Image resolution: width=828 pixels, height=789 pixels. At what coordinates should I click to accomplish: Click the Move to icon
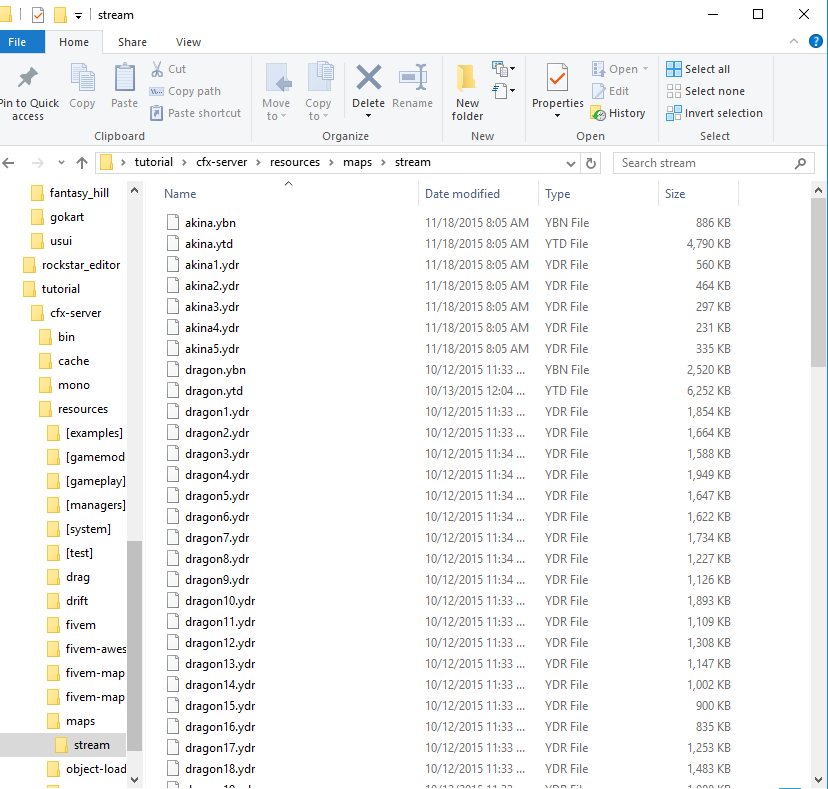point(277,79)
